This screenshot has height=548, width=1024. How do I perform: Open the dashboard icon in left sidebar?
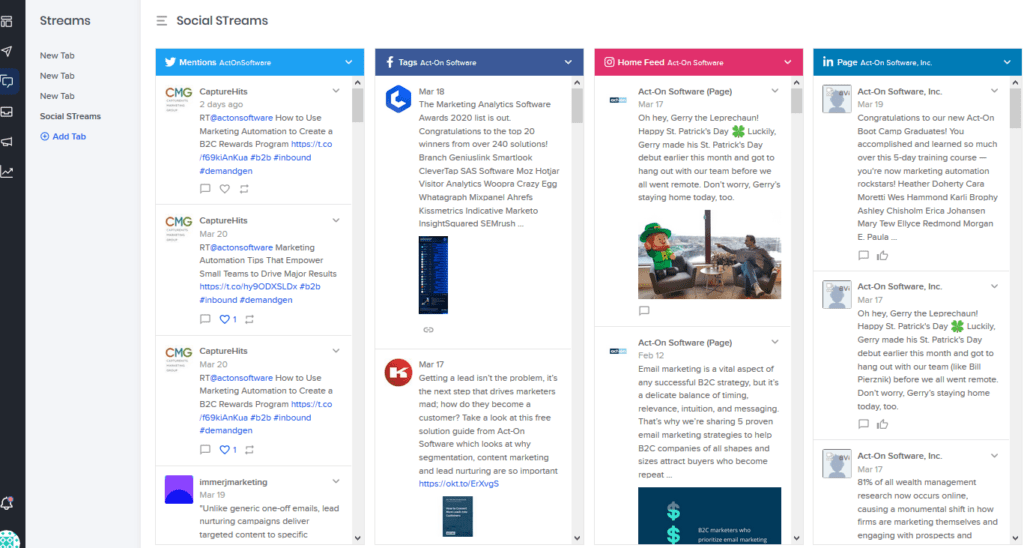coord(7,22)
